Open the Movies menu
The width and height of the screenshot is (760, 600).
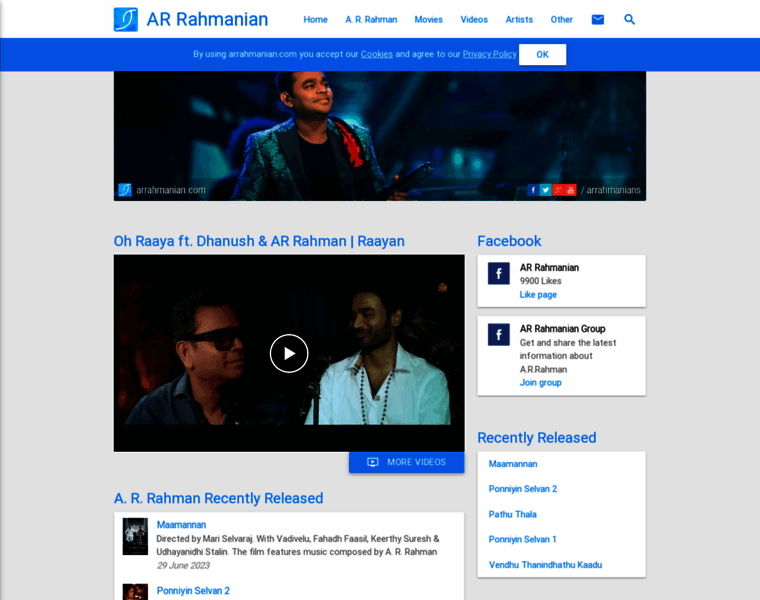pos(428,19)
